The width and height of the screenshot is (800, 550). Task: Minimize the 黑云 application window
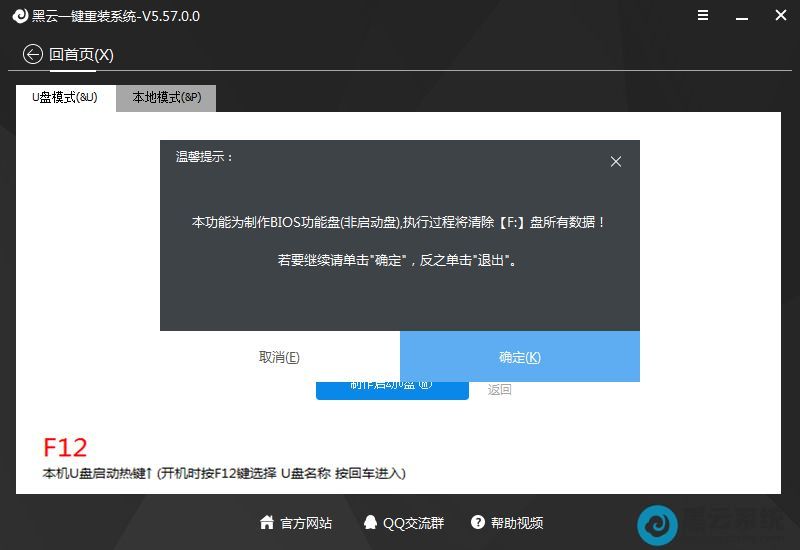[742, 16]
